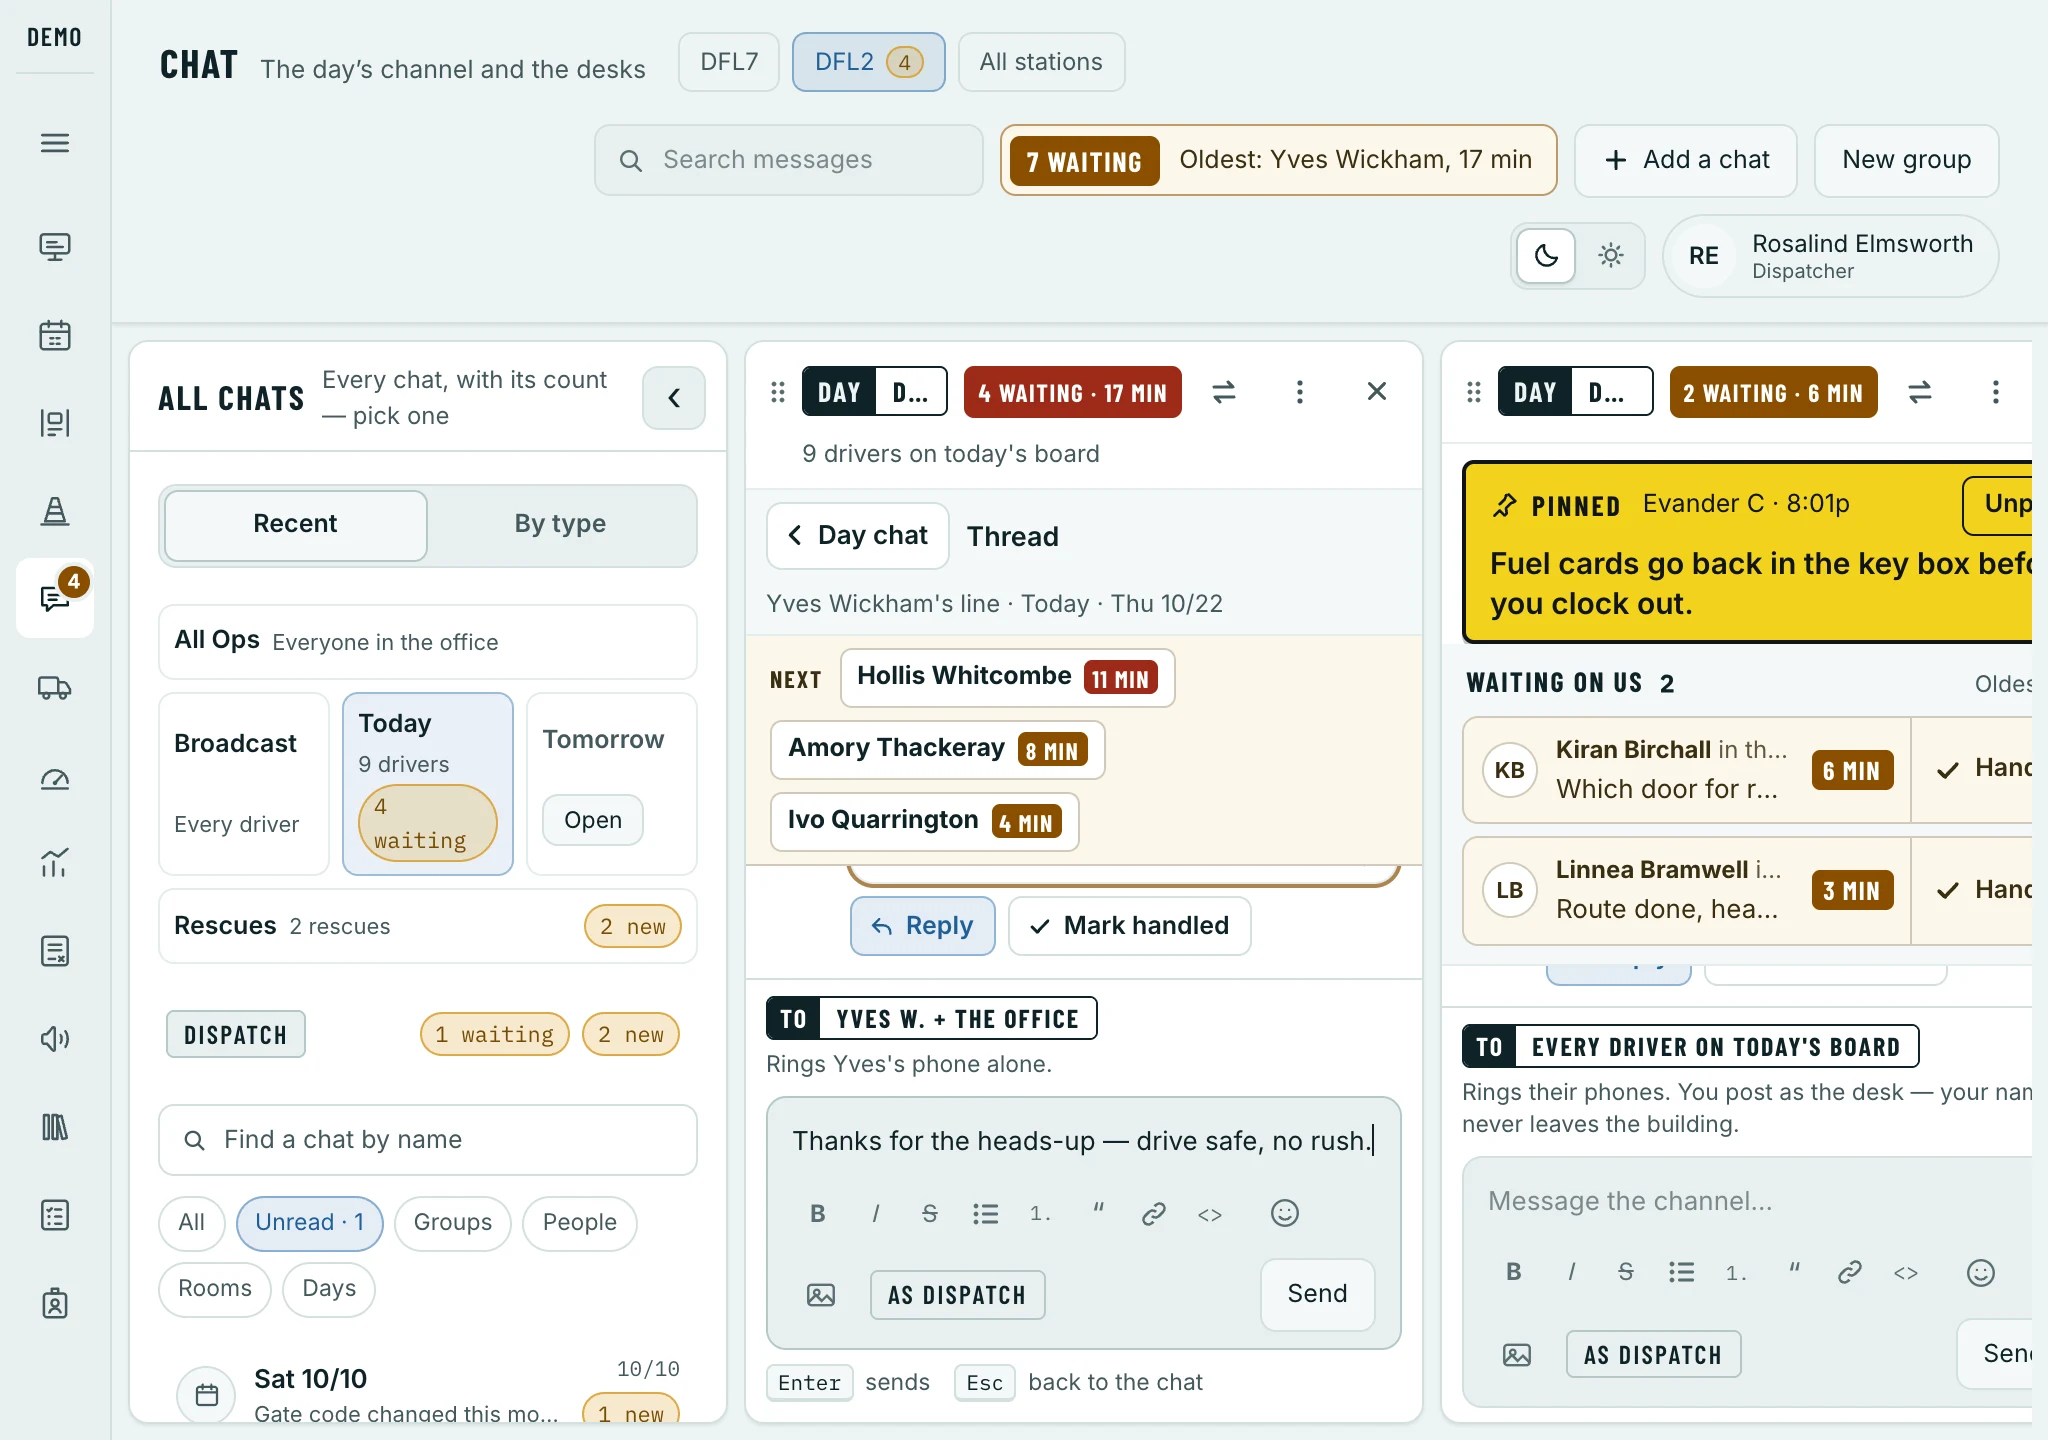Toggle the Groups filter chip
Image resolution: width=2048 pixels, height=1440 pixels.
[x=452, y=1223]
